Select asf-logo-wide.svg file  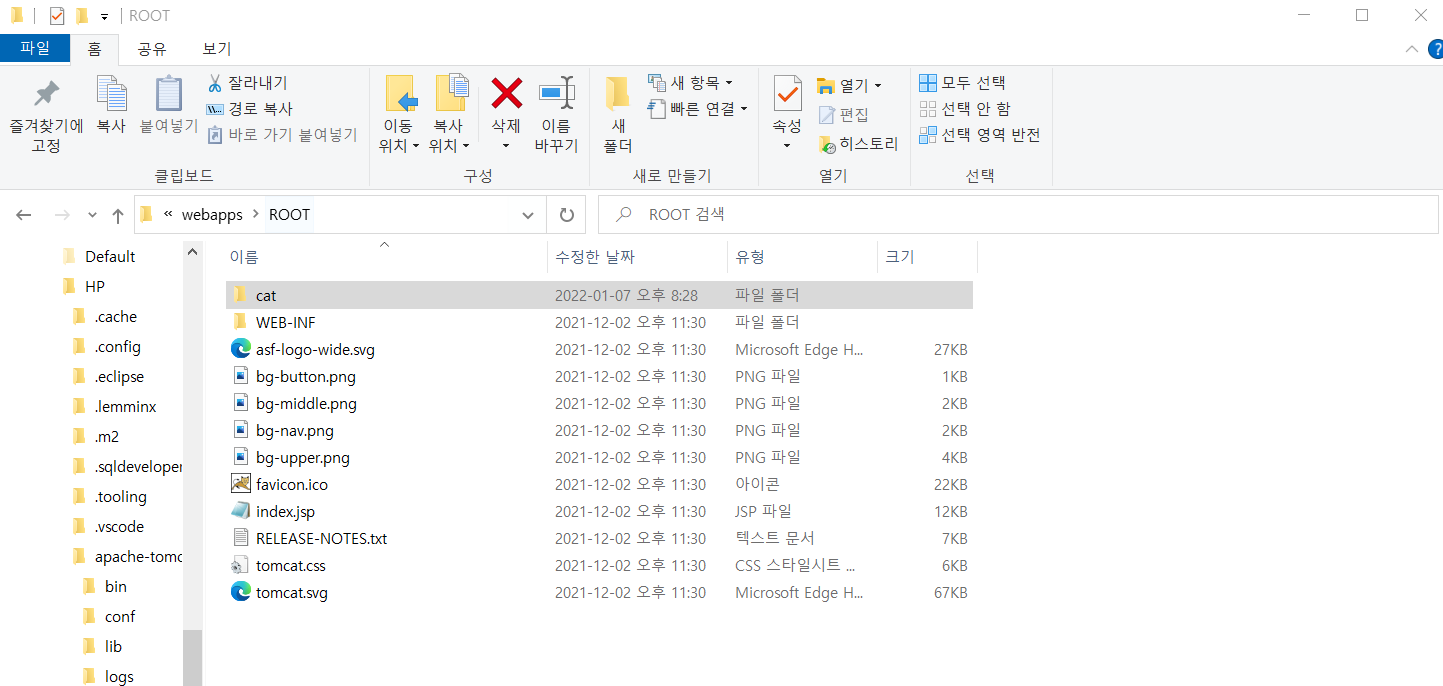pyautogui.click(x=599, y=349)
